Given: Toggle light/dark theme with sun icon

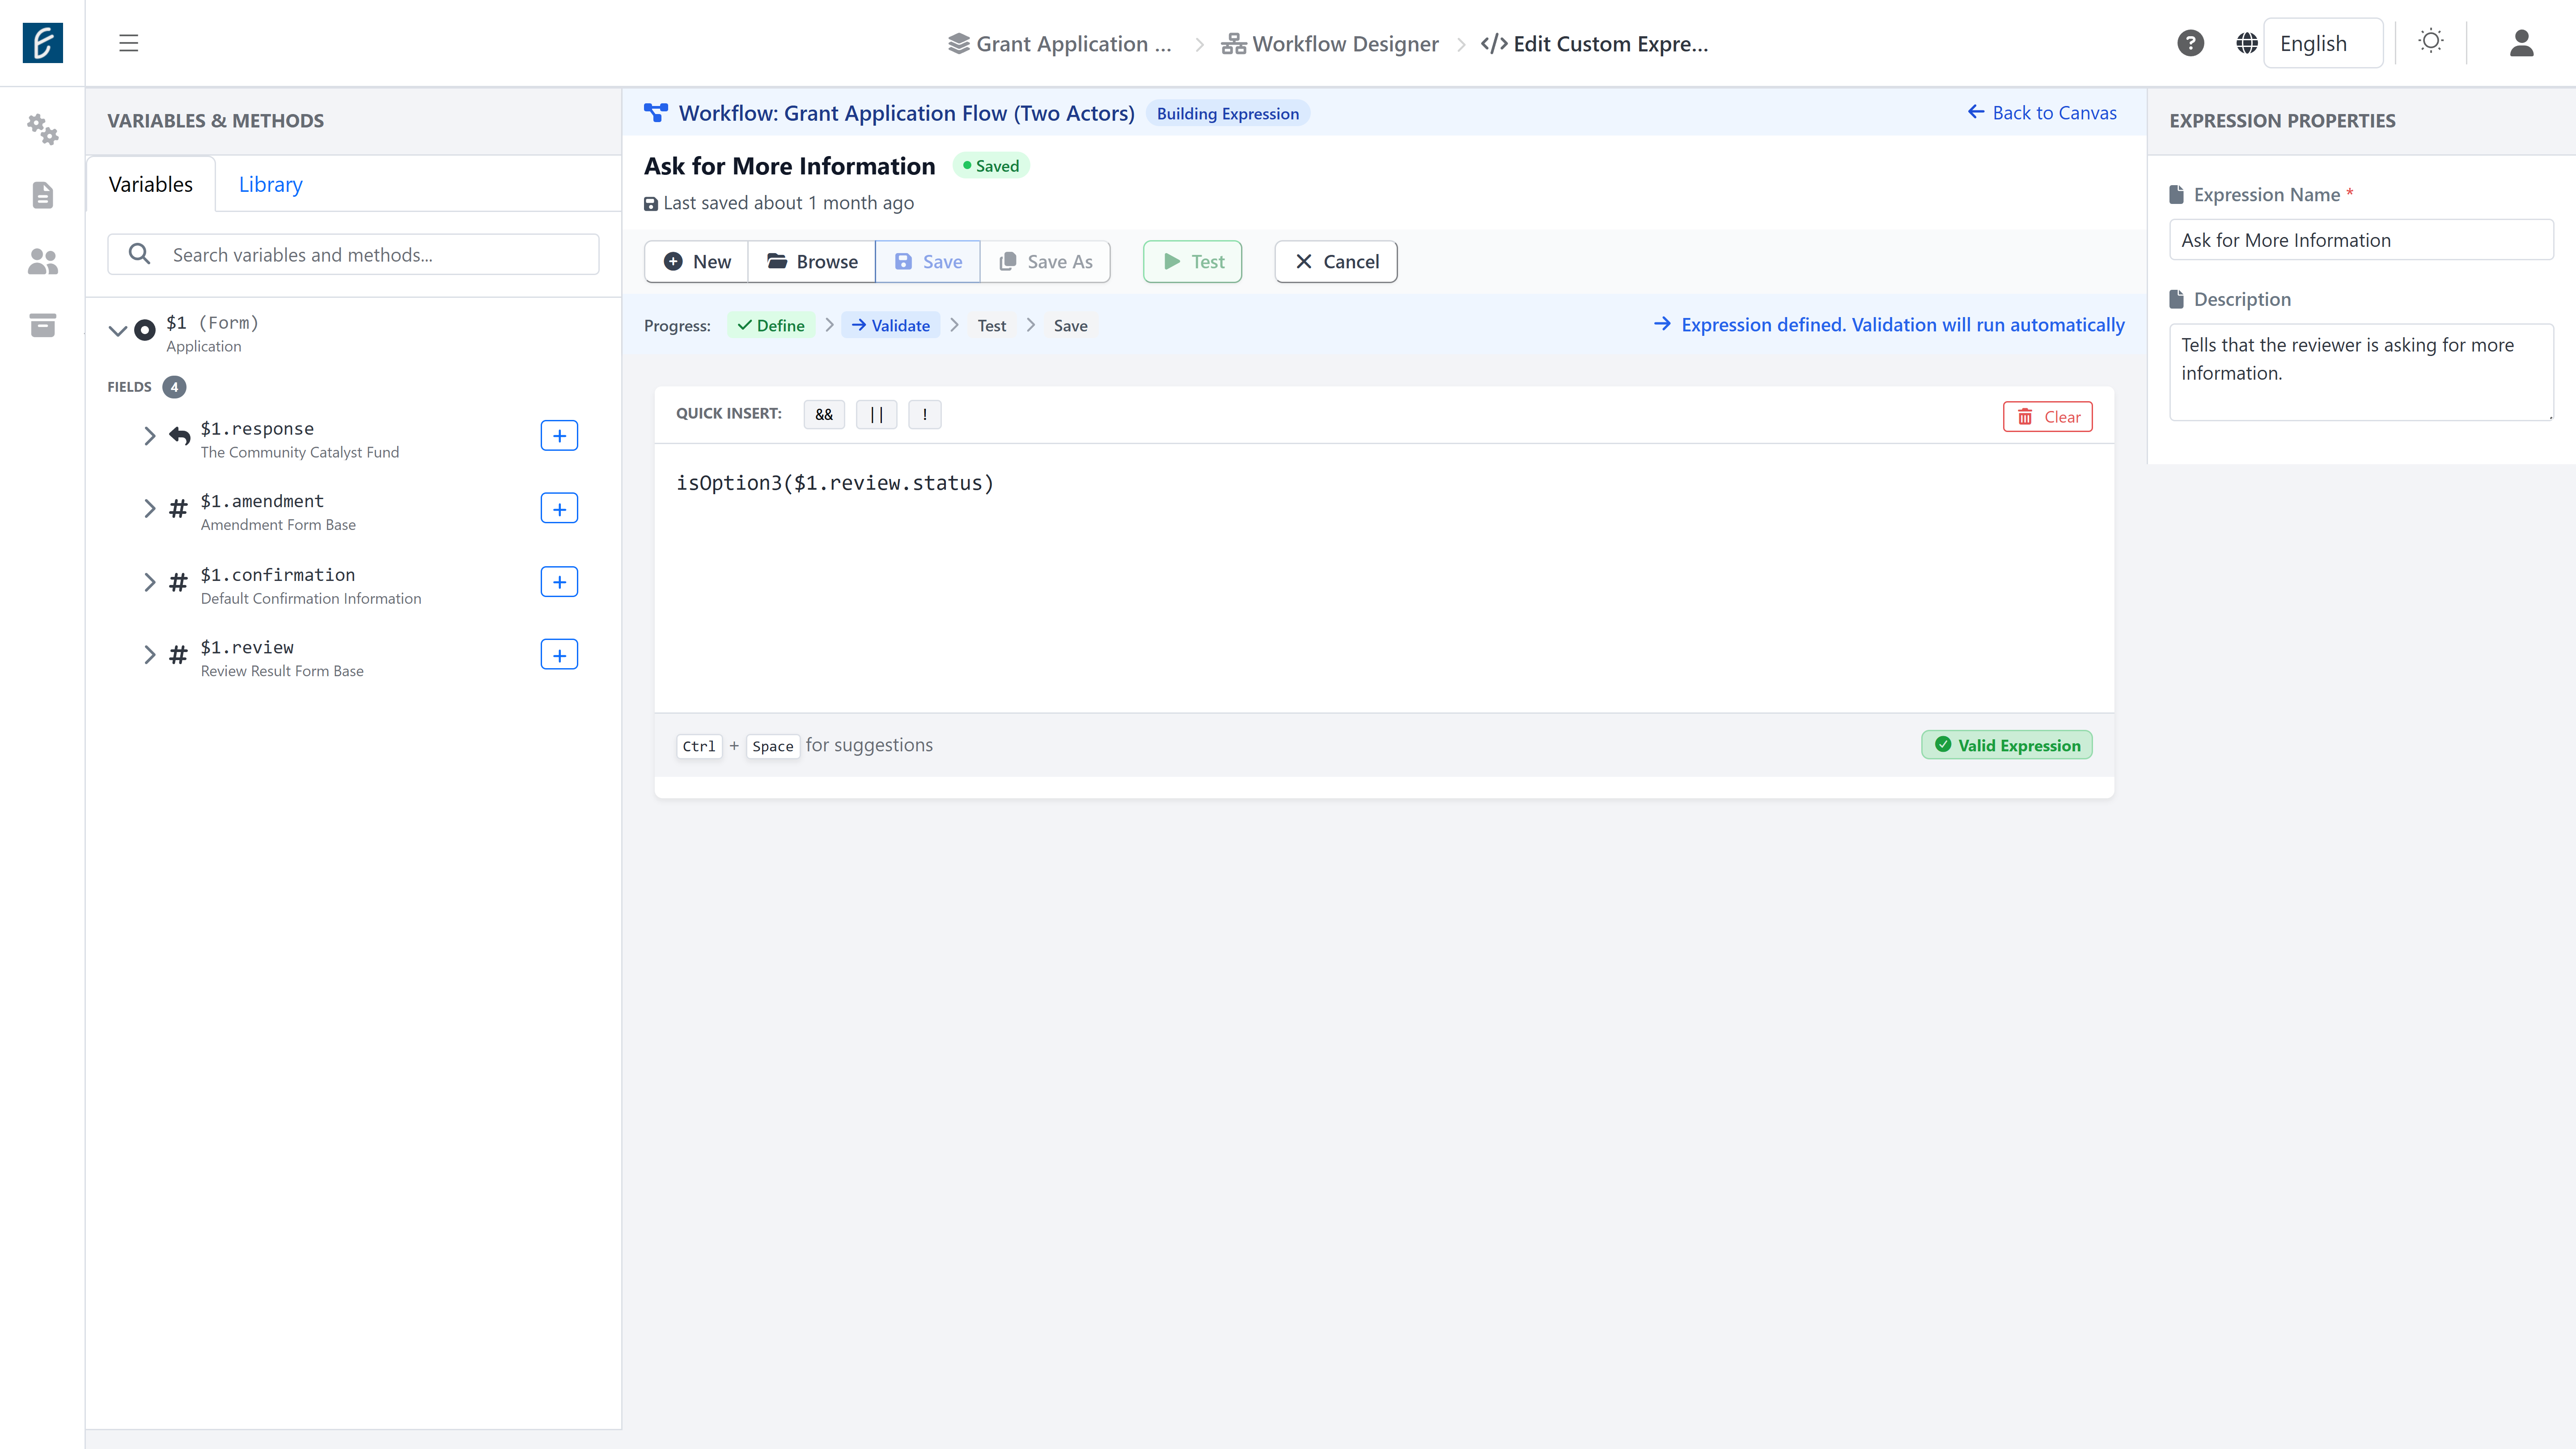Looking at the screenshot, I should 2432,42.
